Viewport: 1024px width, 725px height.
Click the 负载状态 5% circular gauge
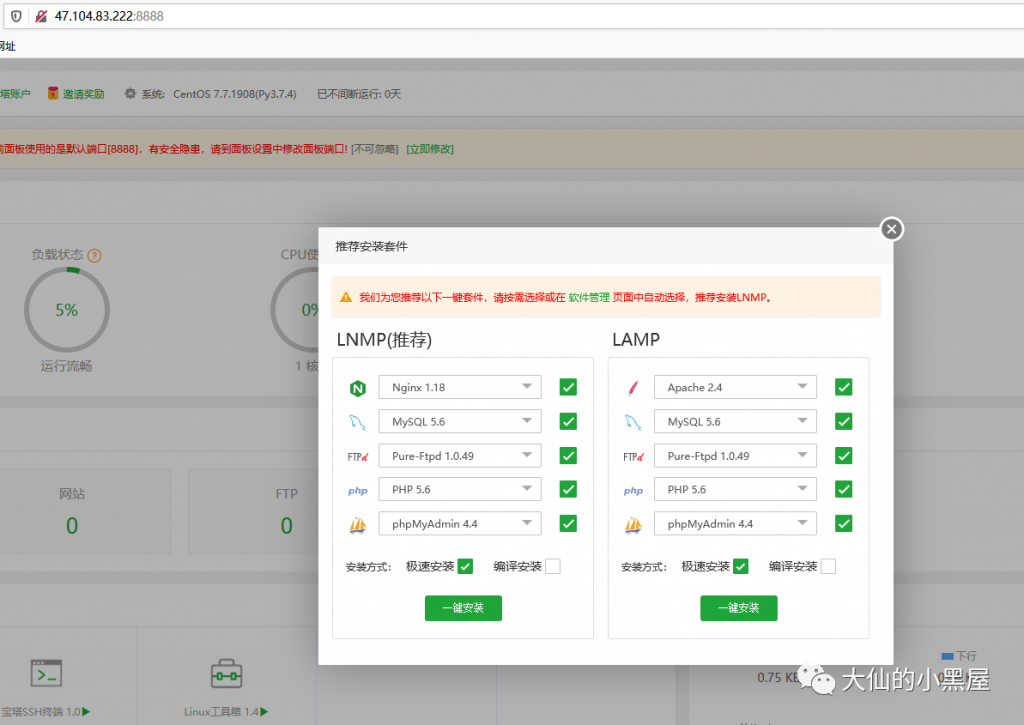66,310
